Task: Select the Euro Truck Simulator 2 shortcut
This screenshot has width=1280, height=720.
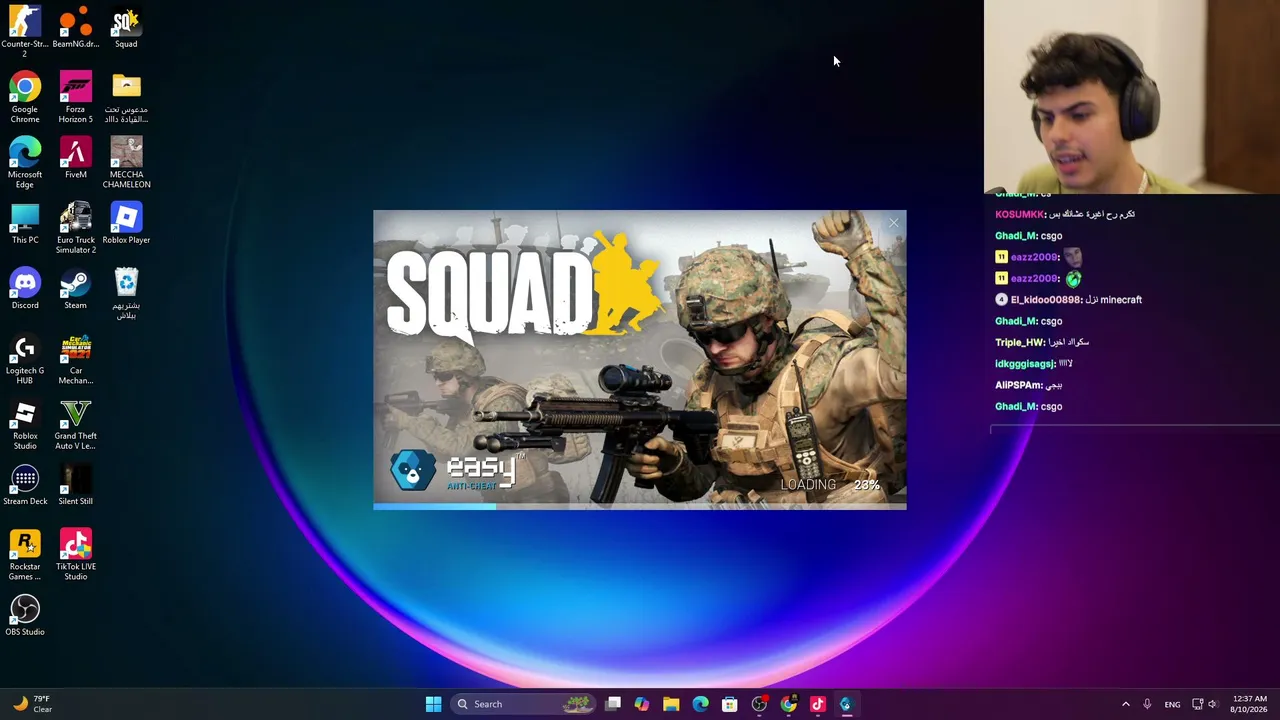Action: click(x=76, y=228)
